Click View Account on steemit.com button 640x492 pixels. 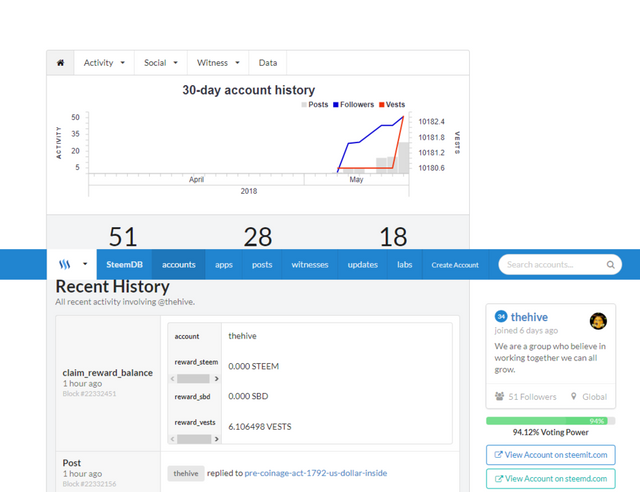point(551,455)
